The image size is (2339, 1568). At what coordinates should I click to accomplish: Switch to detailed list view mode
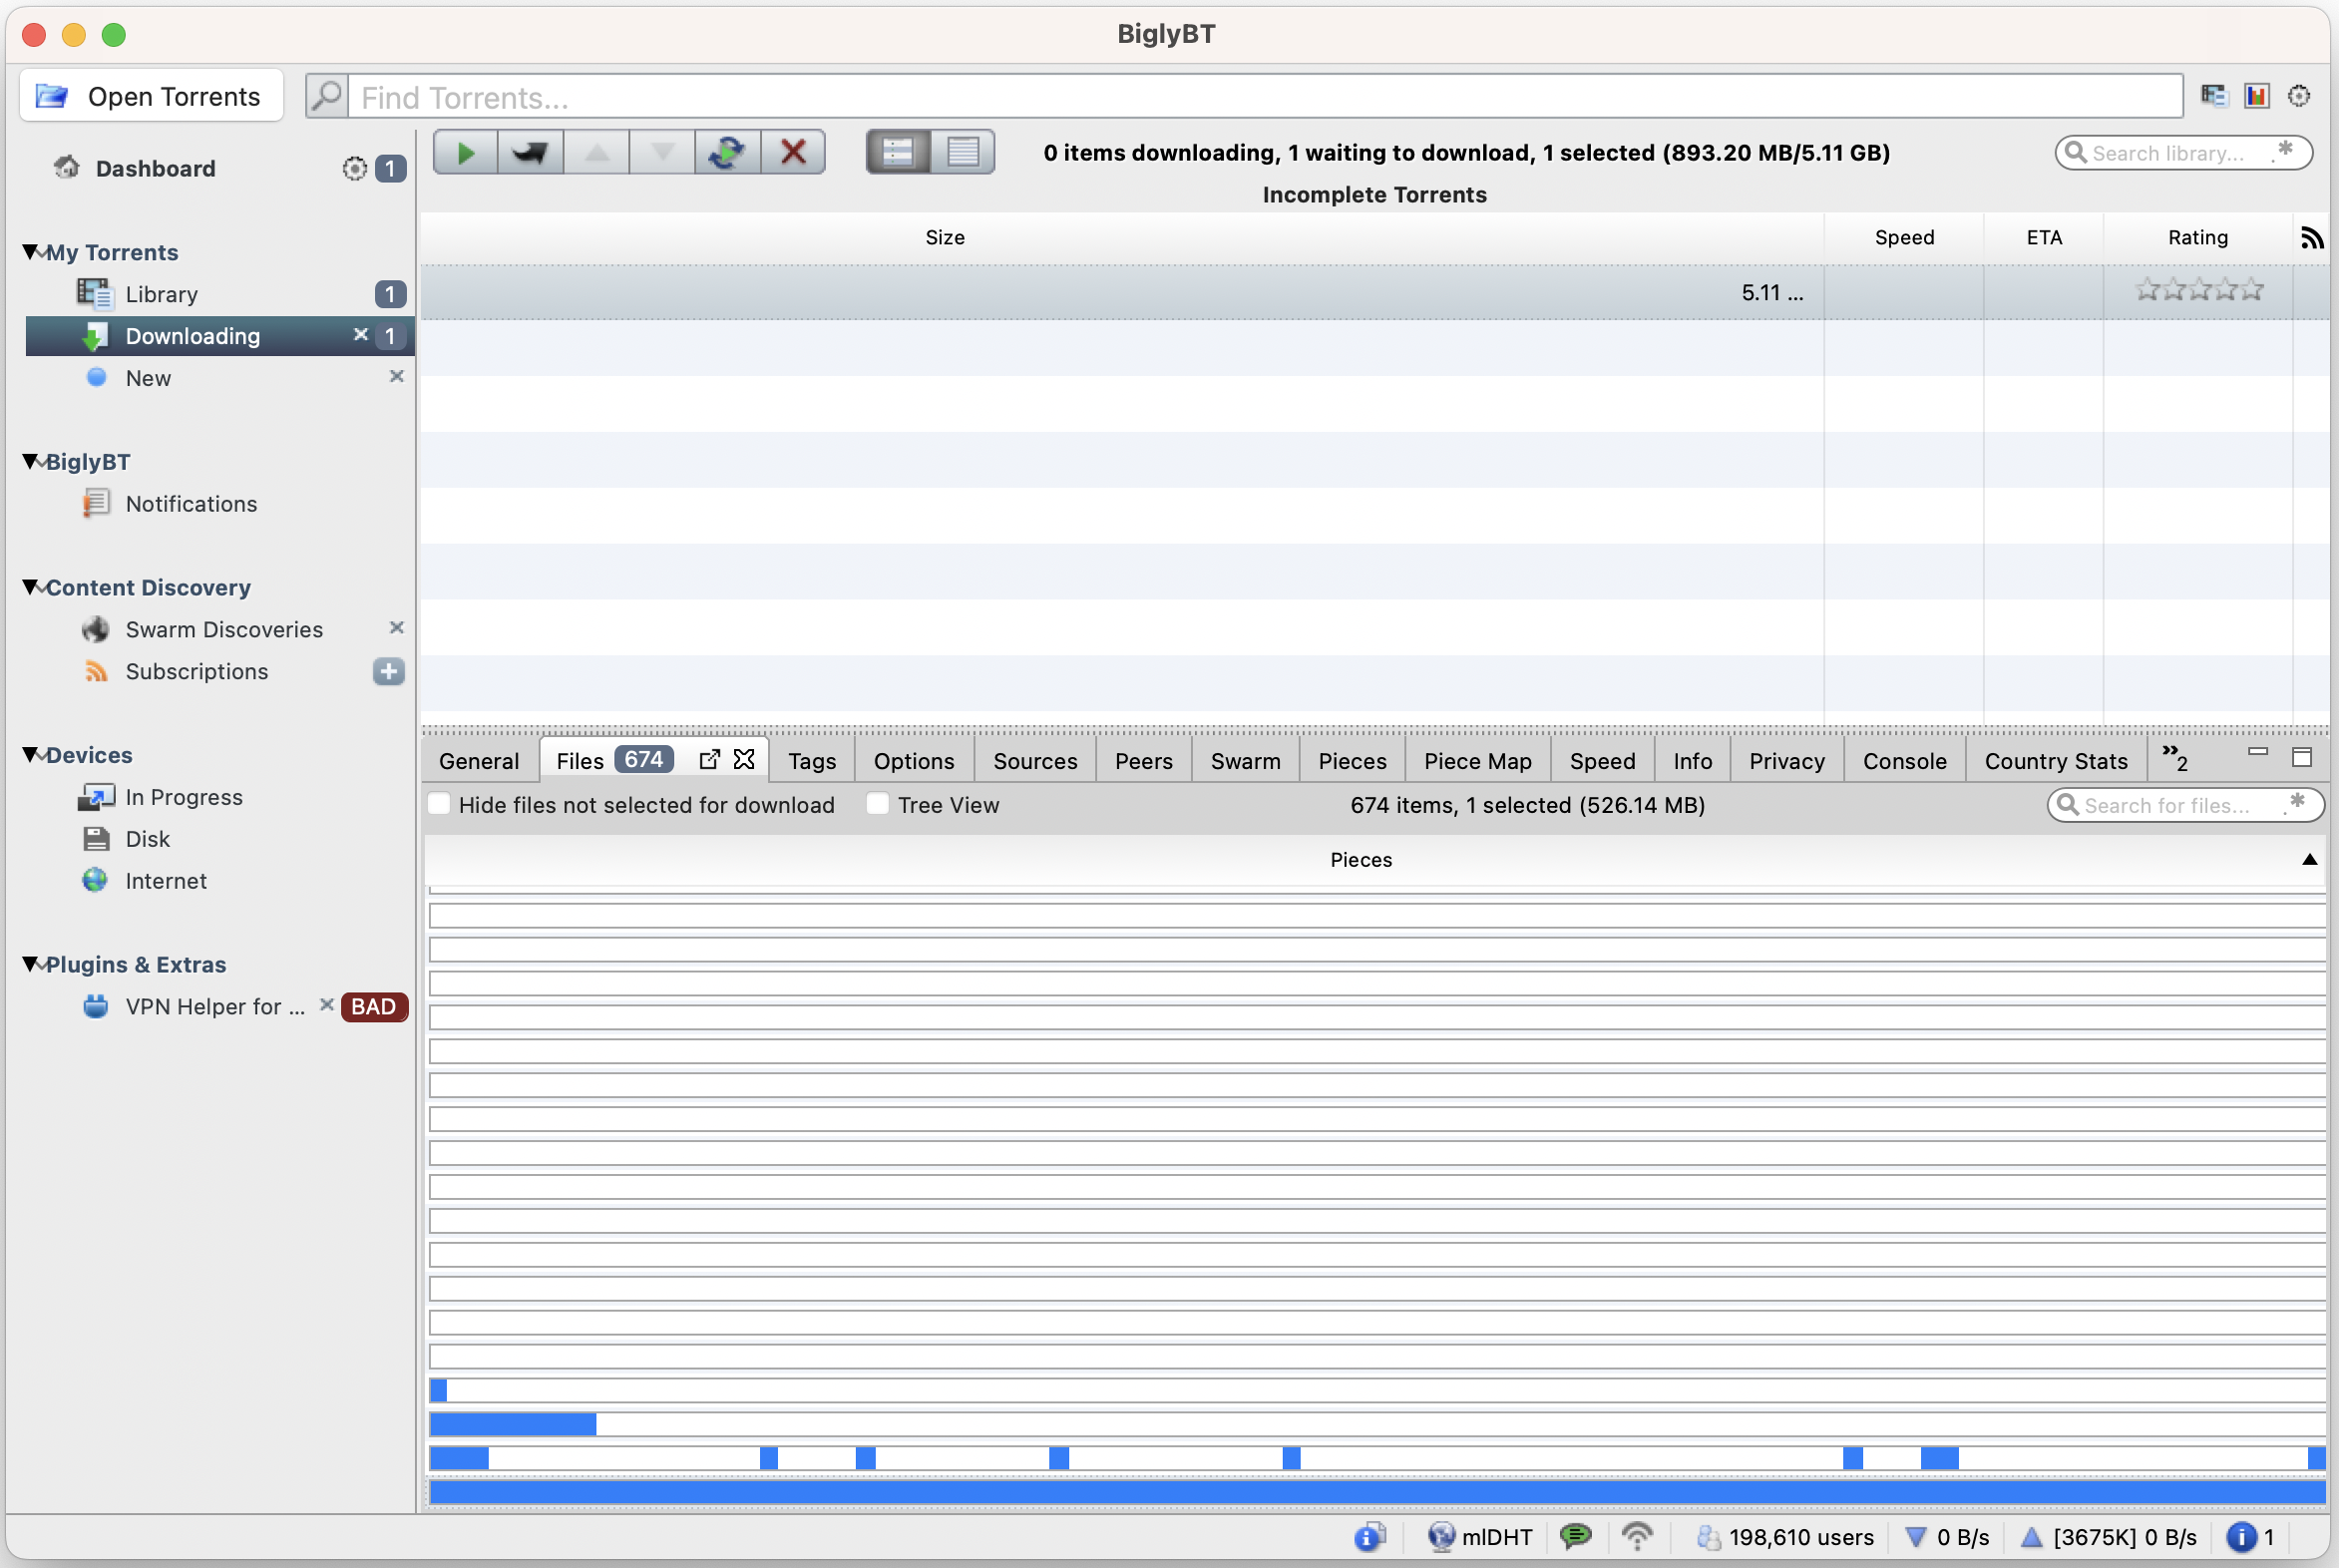pyautogui.click(x=961, y=151)
